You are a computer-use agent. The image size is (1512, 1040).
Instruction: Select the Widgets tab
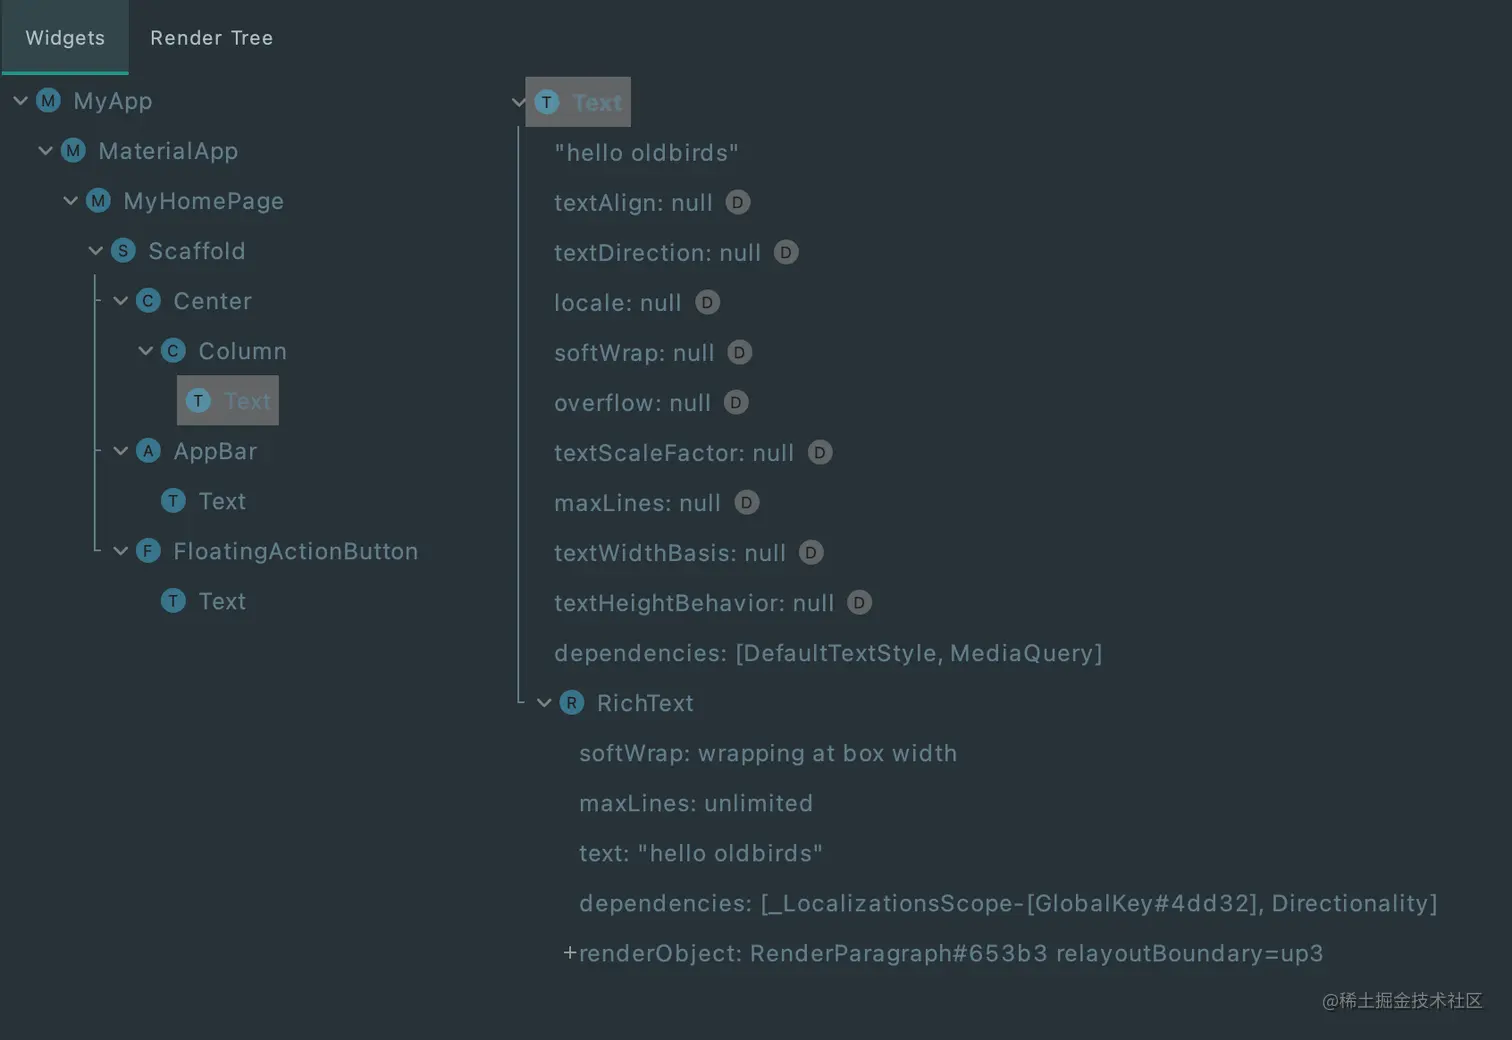[65, 38]
